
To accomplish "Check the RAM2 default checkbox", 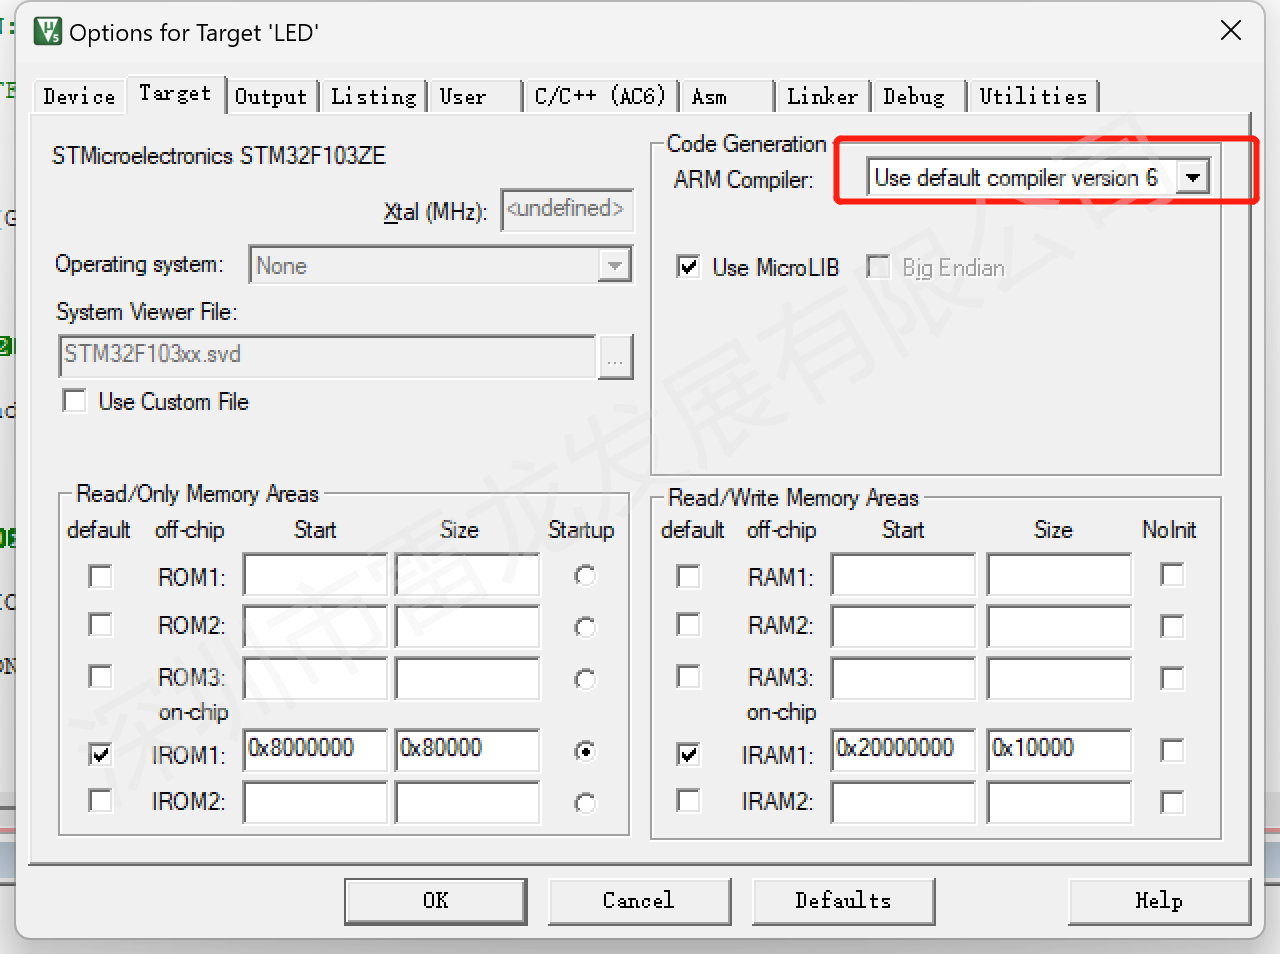I will click(x=688, y=625).
